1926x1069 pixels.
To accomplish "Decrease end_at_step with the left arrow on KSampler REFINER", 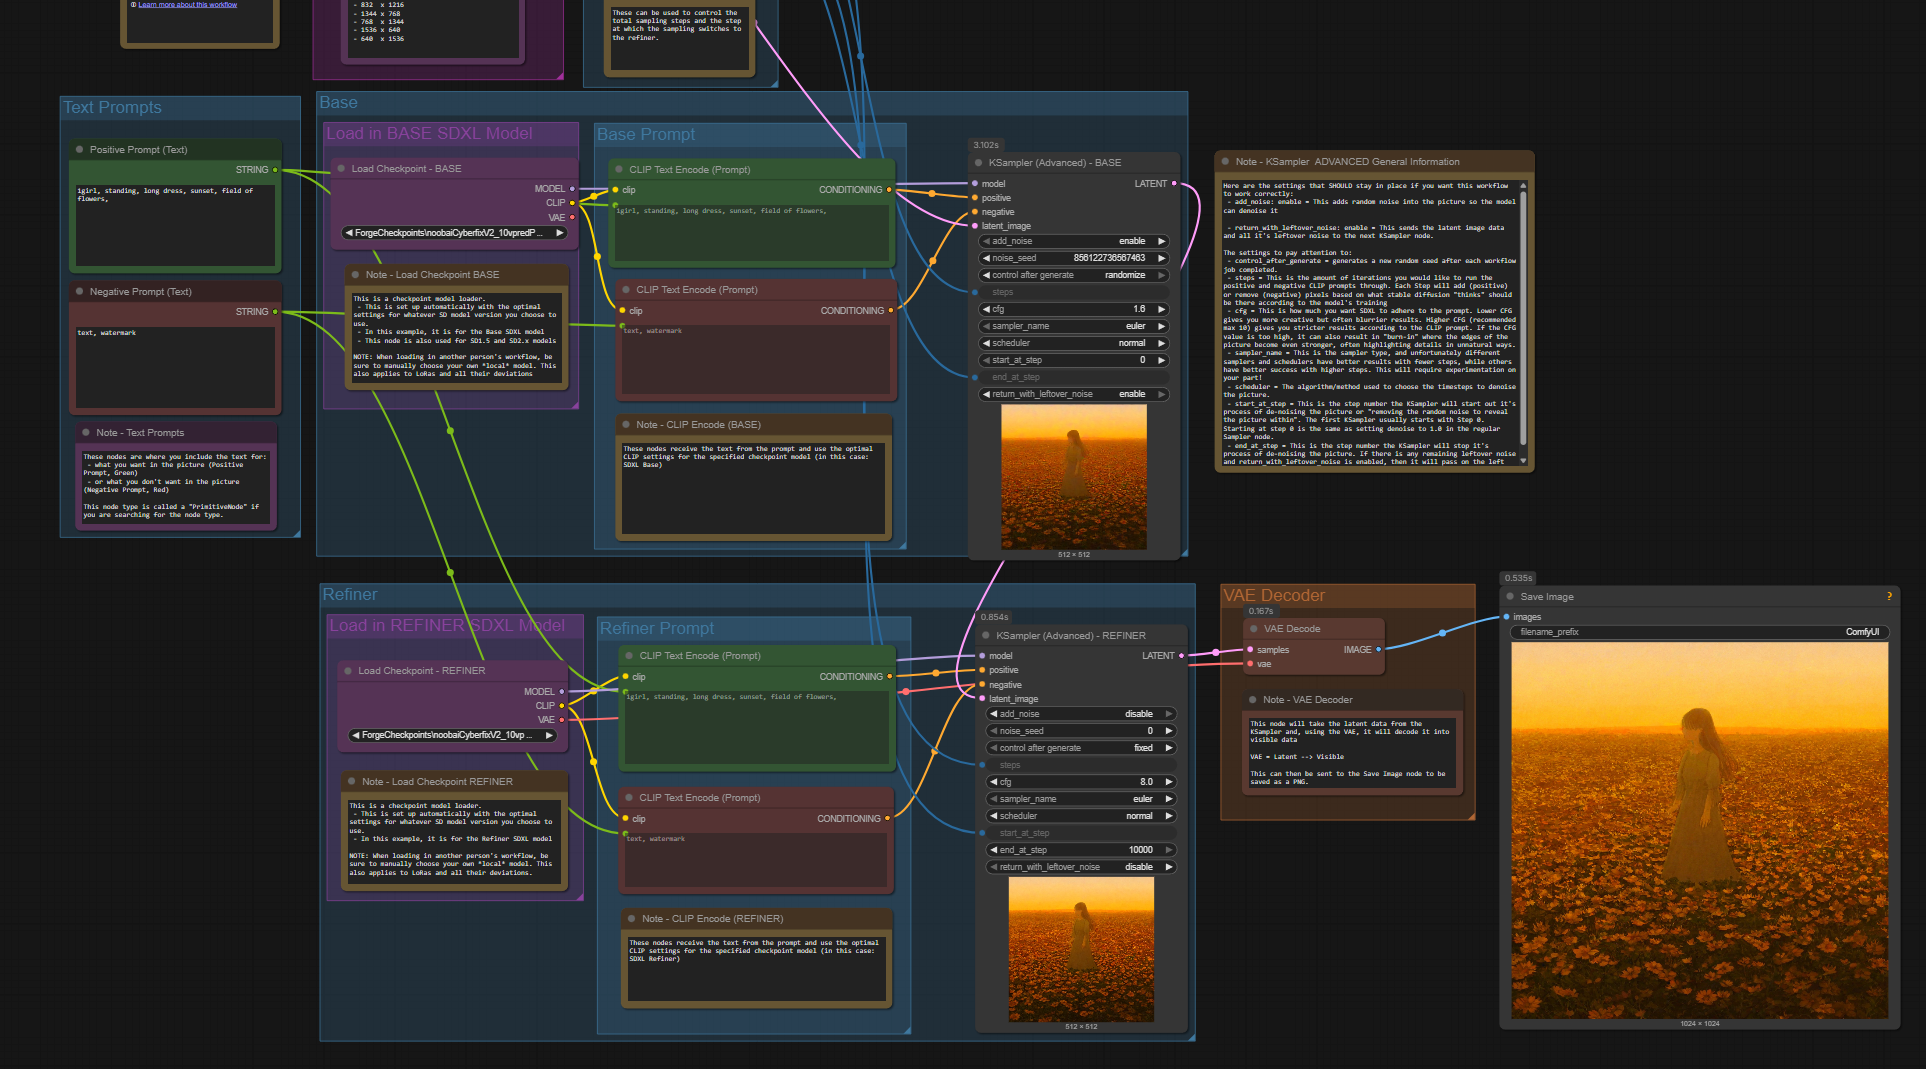I will (x=994, y=850).
